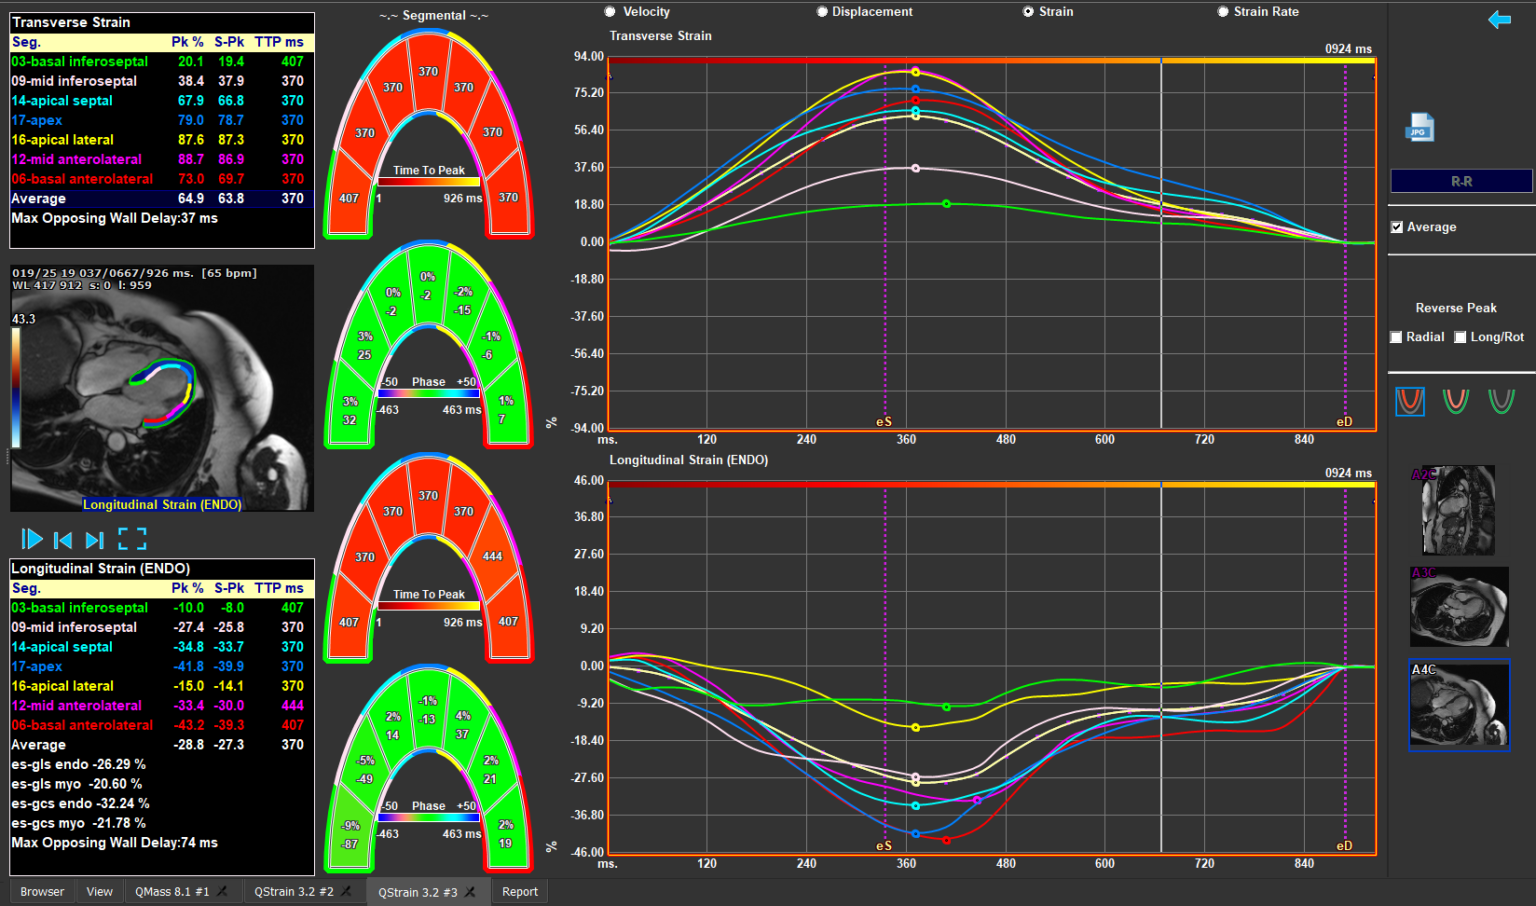Export the view with the JPG icon
The width and height of the screenshot is (1536, 906).
pyautogui.click(x=1419, y=128)
